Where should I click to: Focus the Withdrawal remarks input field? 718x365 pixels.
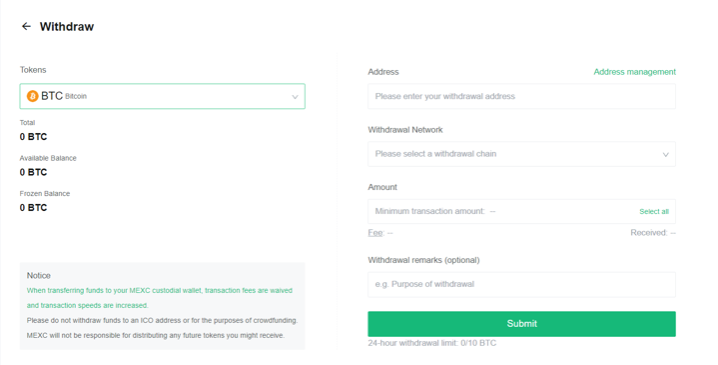(522, 284)
